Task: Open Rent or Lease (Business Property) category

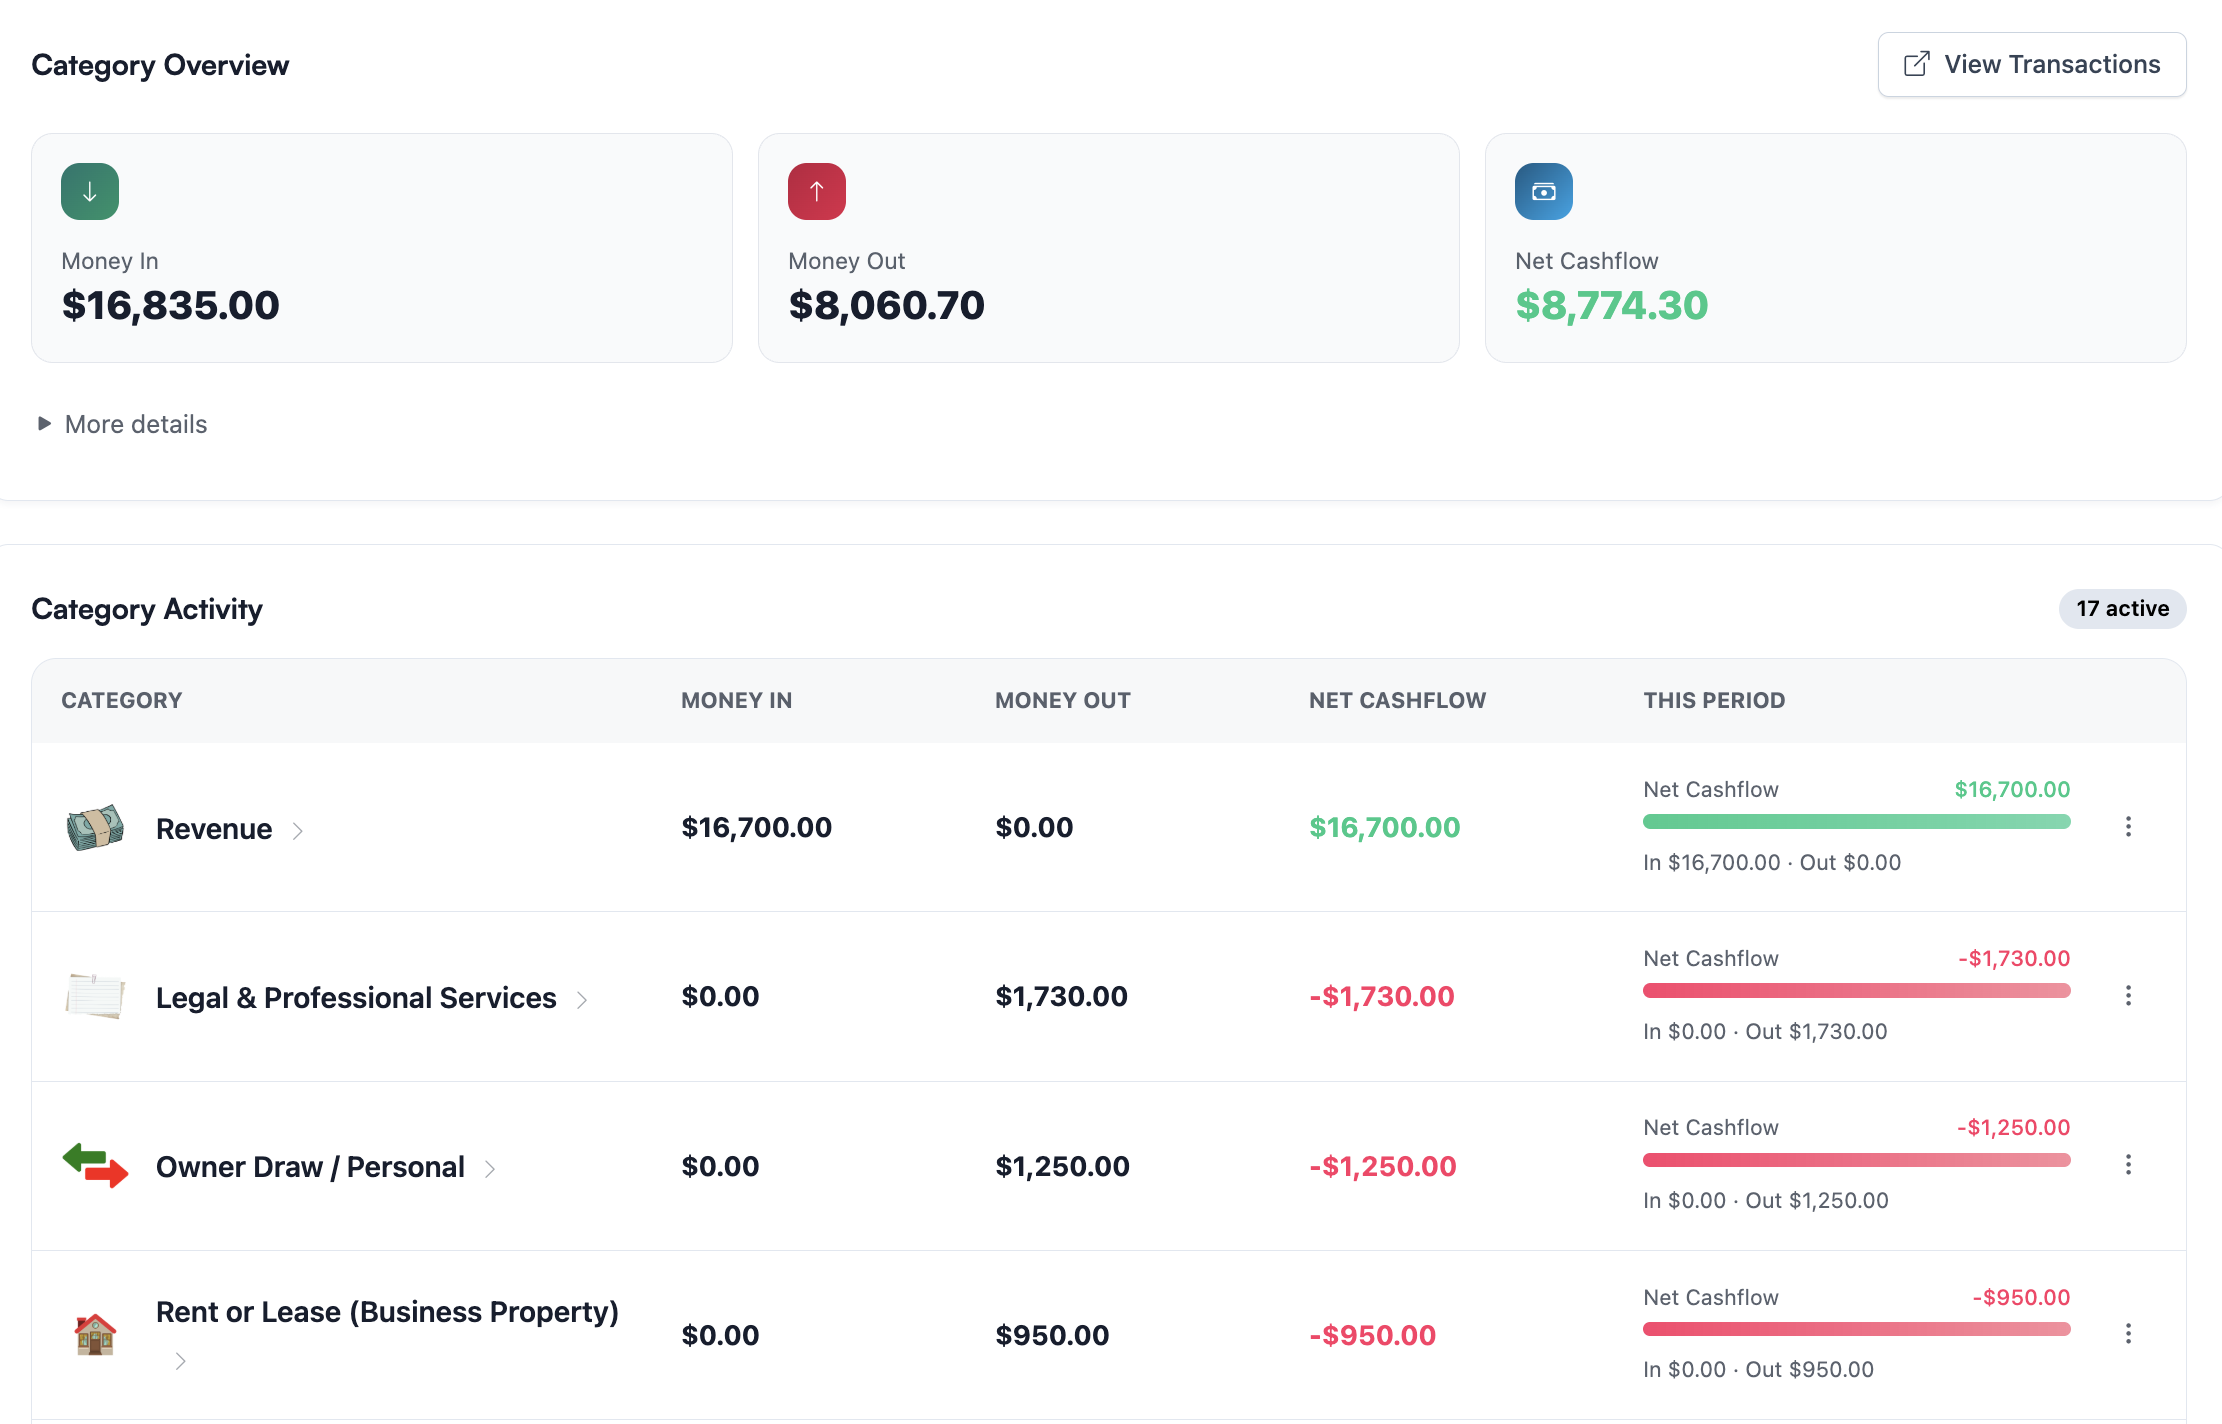Action: pyautogui.click(x=387, y=1312)
